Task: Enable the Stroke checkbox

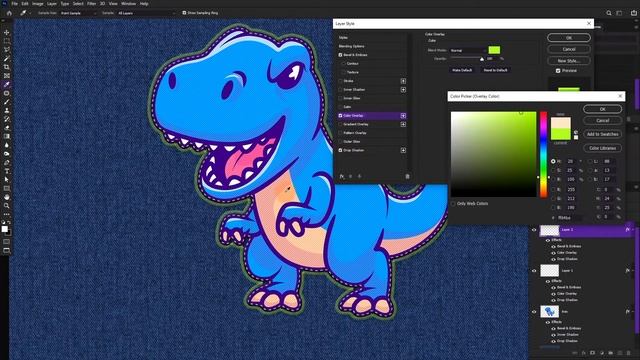Action: click(340, 81)
